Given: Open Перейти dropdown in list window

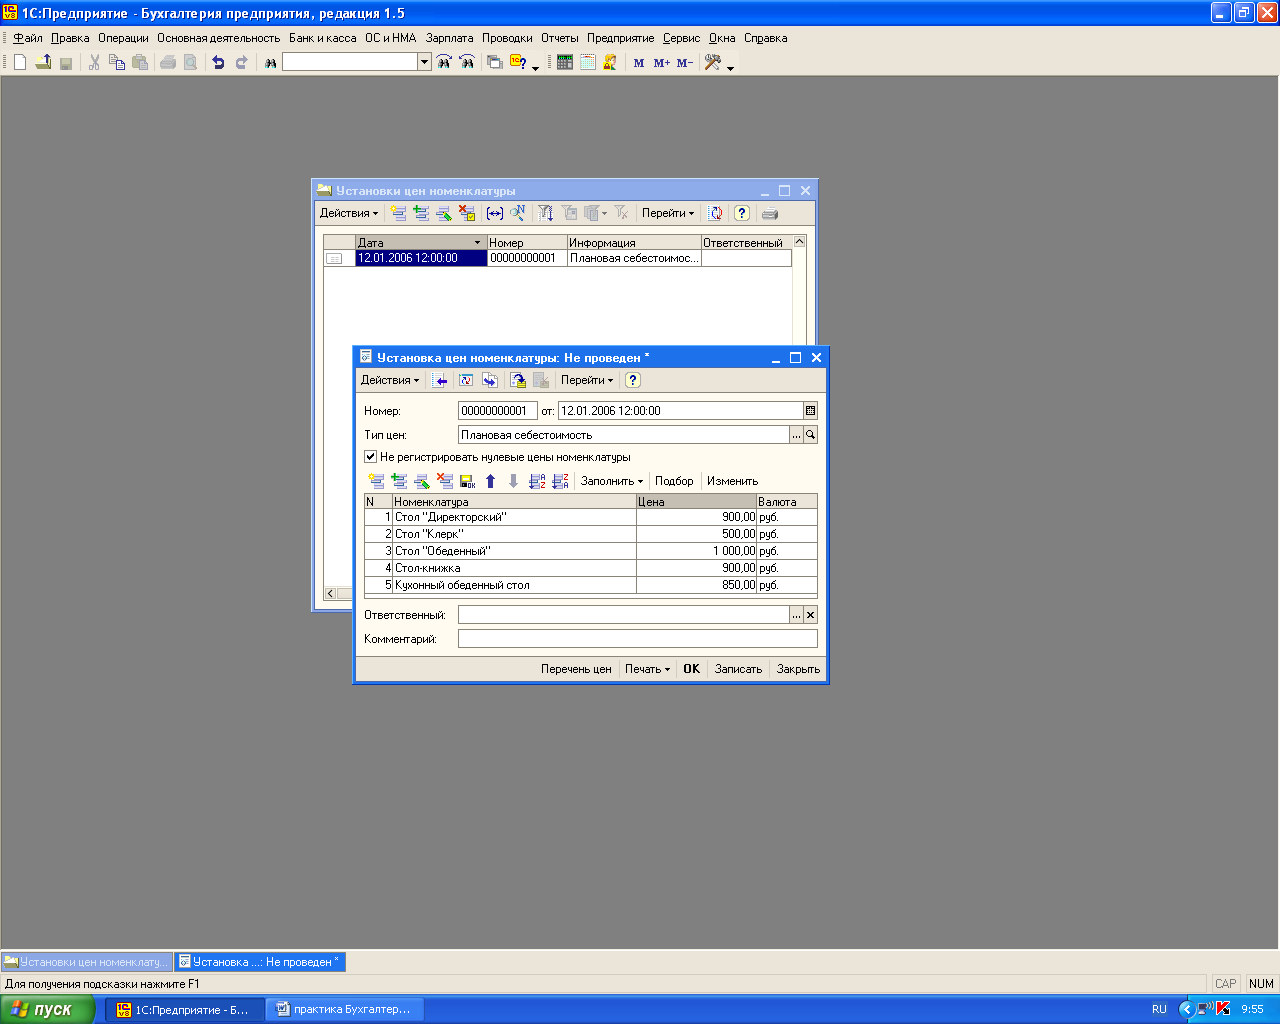Looking at the screenshot, I should [x=668, y=213].
